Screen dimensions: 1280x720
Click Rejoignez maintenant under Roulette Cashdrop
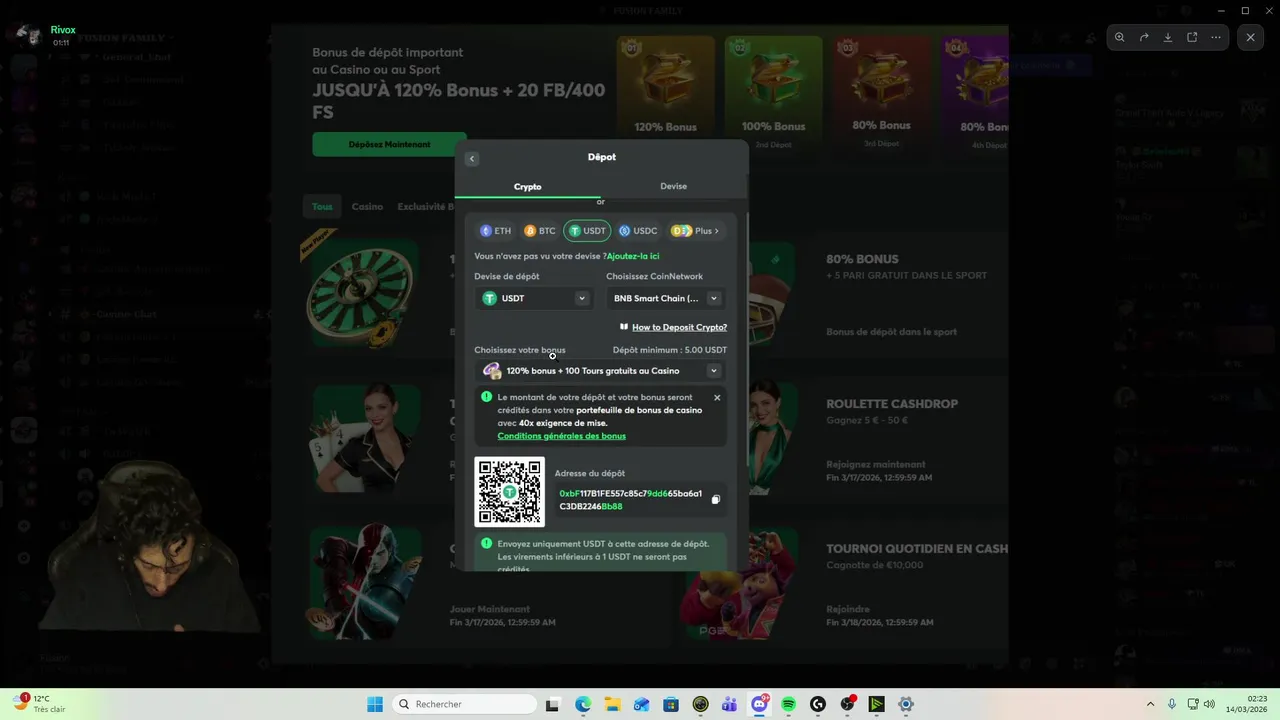point(876,464)
